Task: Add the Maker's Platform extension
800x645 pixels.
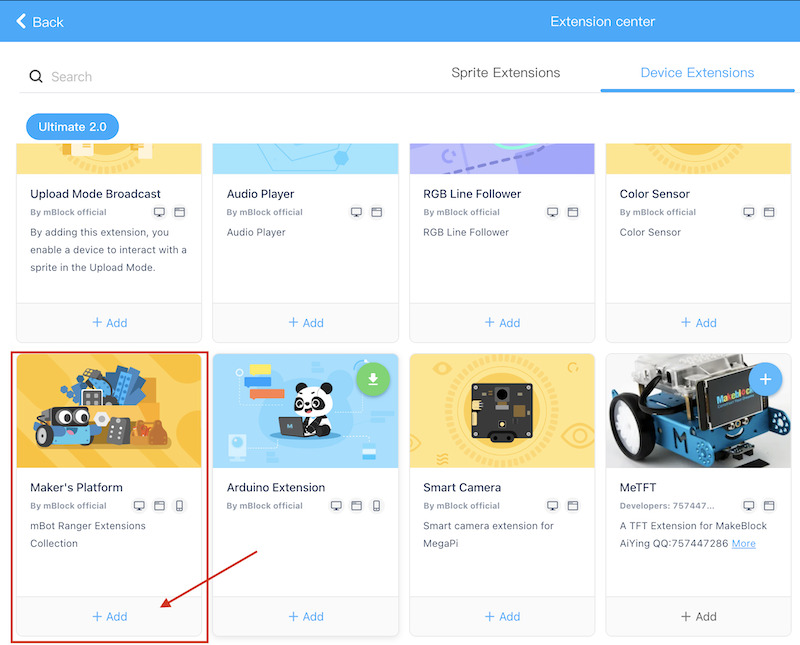Action: [x=109, y=616]
